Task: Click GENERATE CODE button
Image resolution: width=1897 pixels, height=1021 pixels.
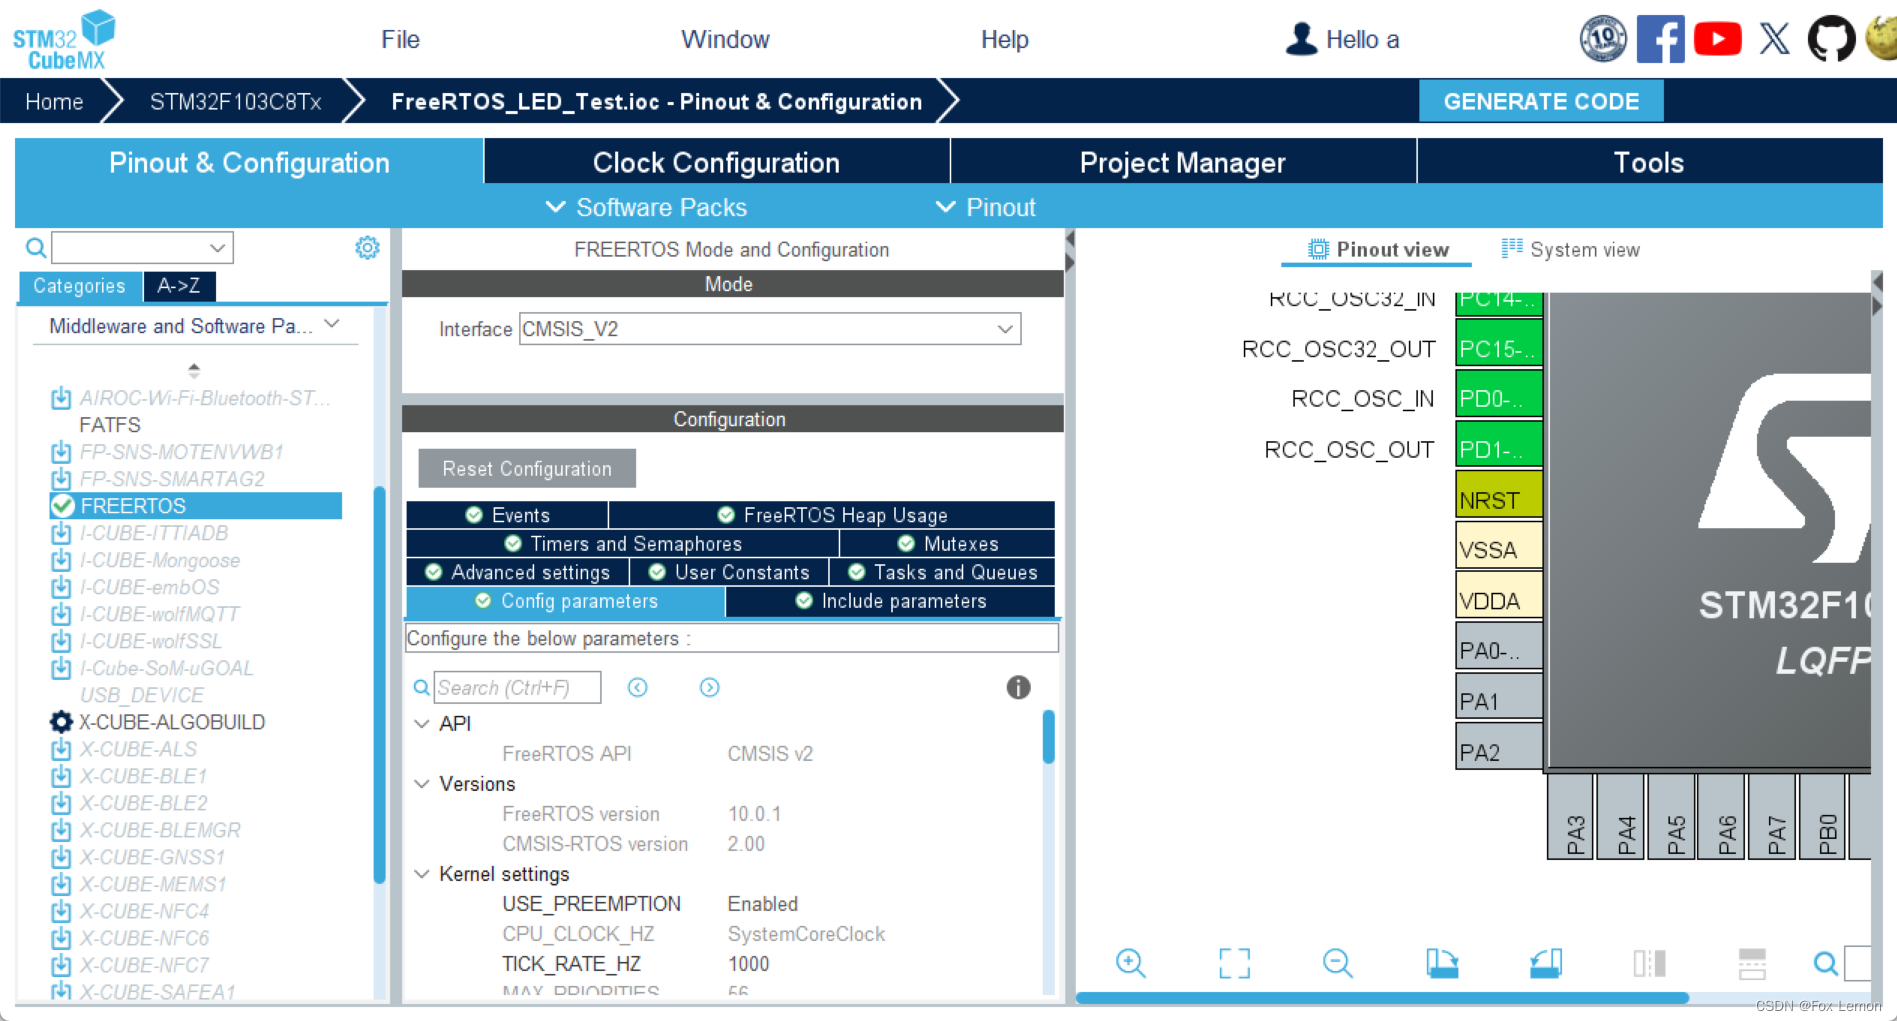Action: click(x=1541, y=101)
